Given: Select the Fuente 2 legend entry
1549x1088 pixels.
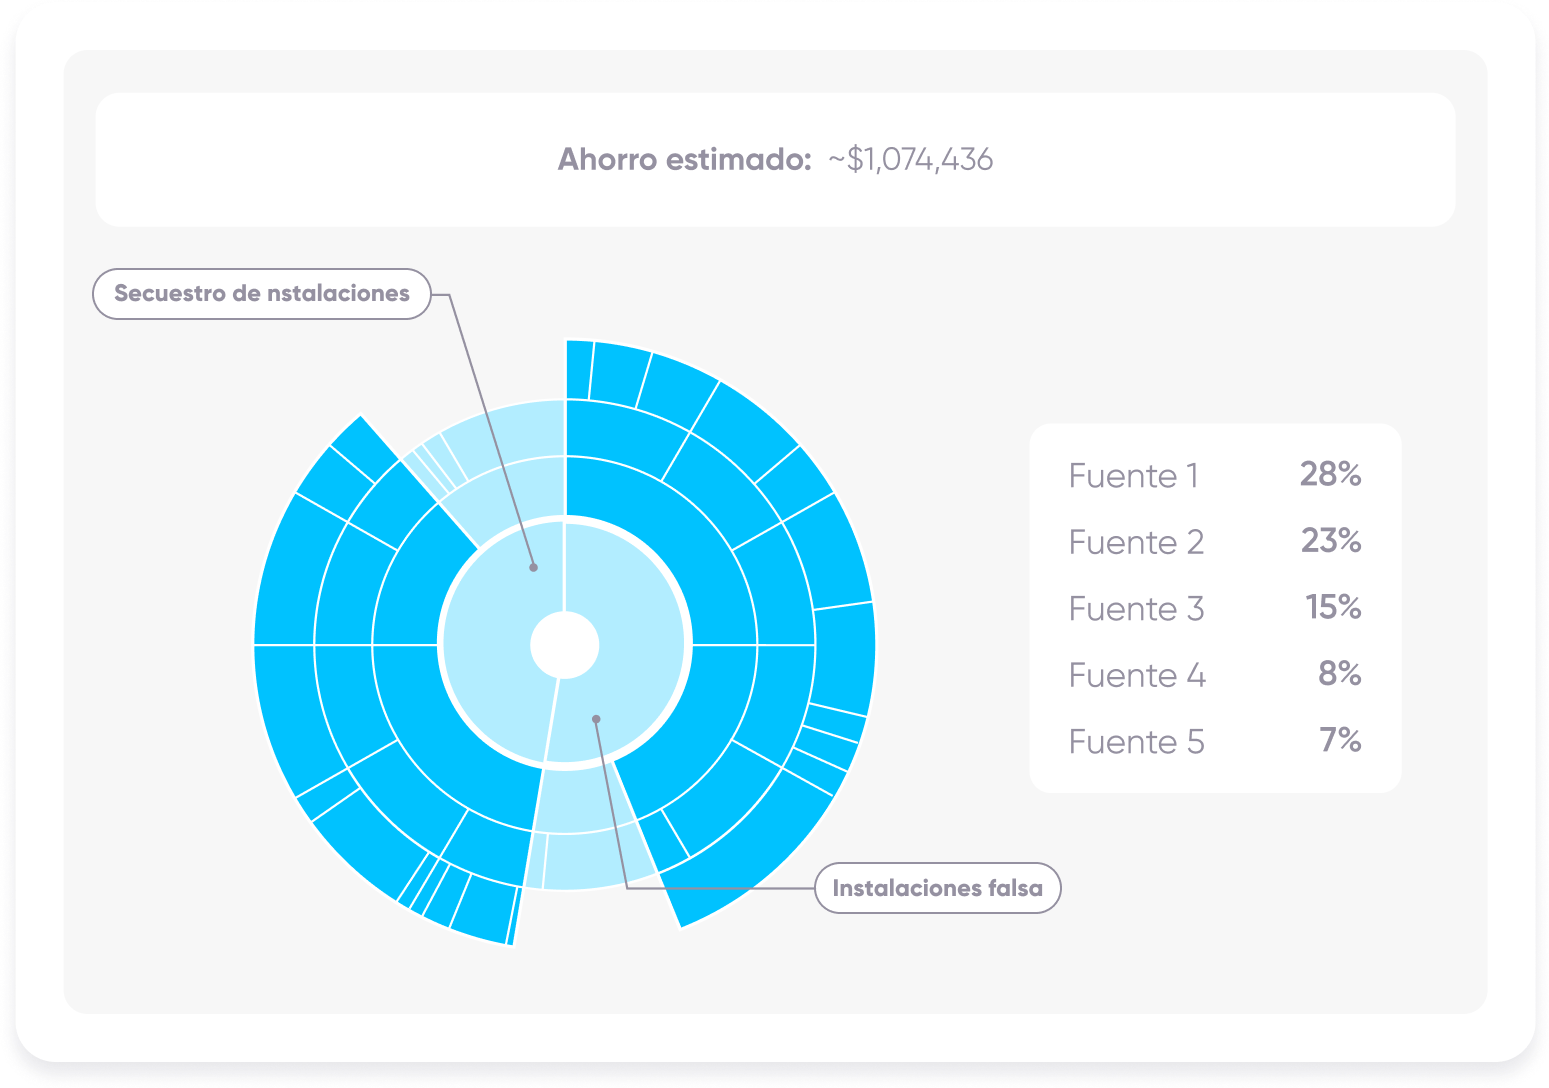Looking at the screenshot, I should [x=1135, y=542].
